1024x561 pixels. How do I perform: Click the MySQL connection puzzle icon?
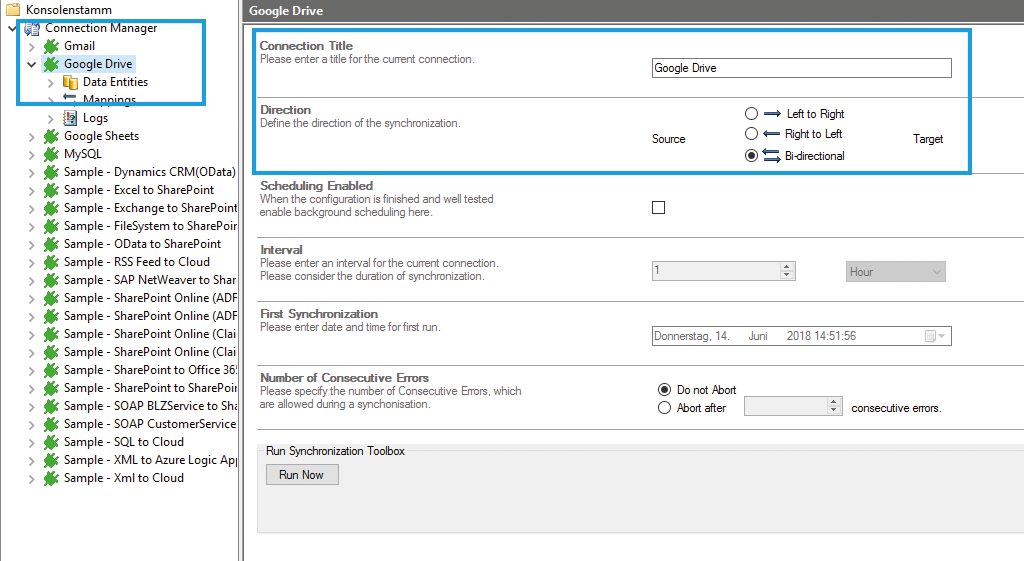click(51, 154)
